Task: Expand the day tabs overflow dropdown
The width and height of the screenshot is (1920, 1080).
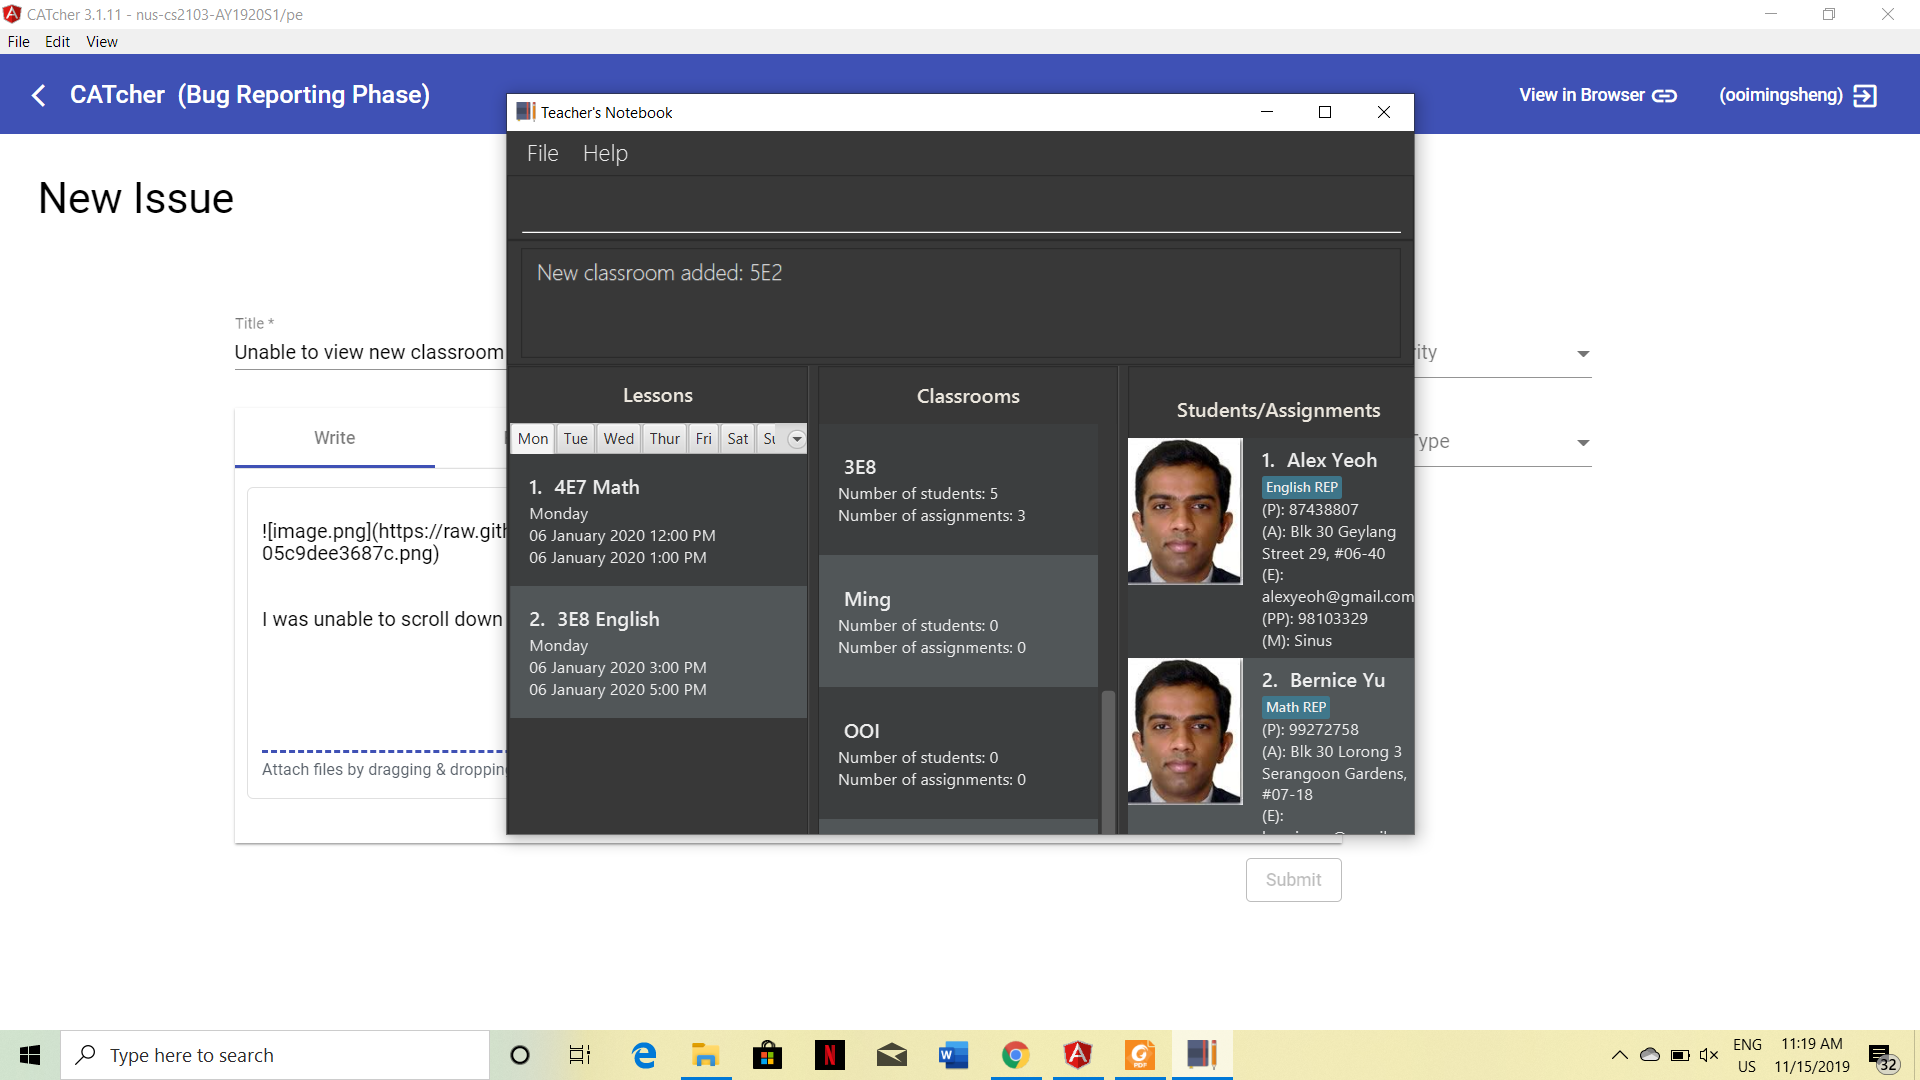Action: (796, 439)
